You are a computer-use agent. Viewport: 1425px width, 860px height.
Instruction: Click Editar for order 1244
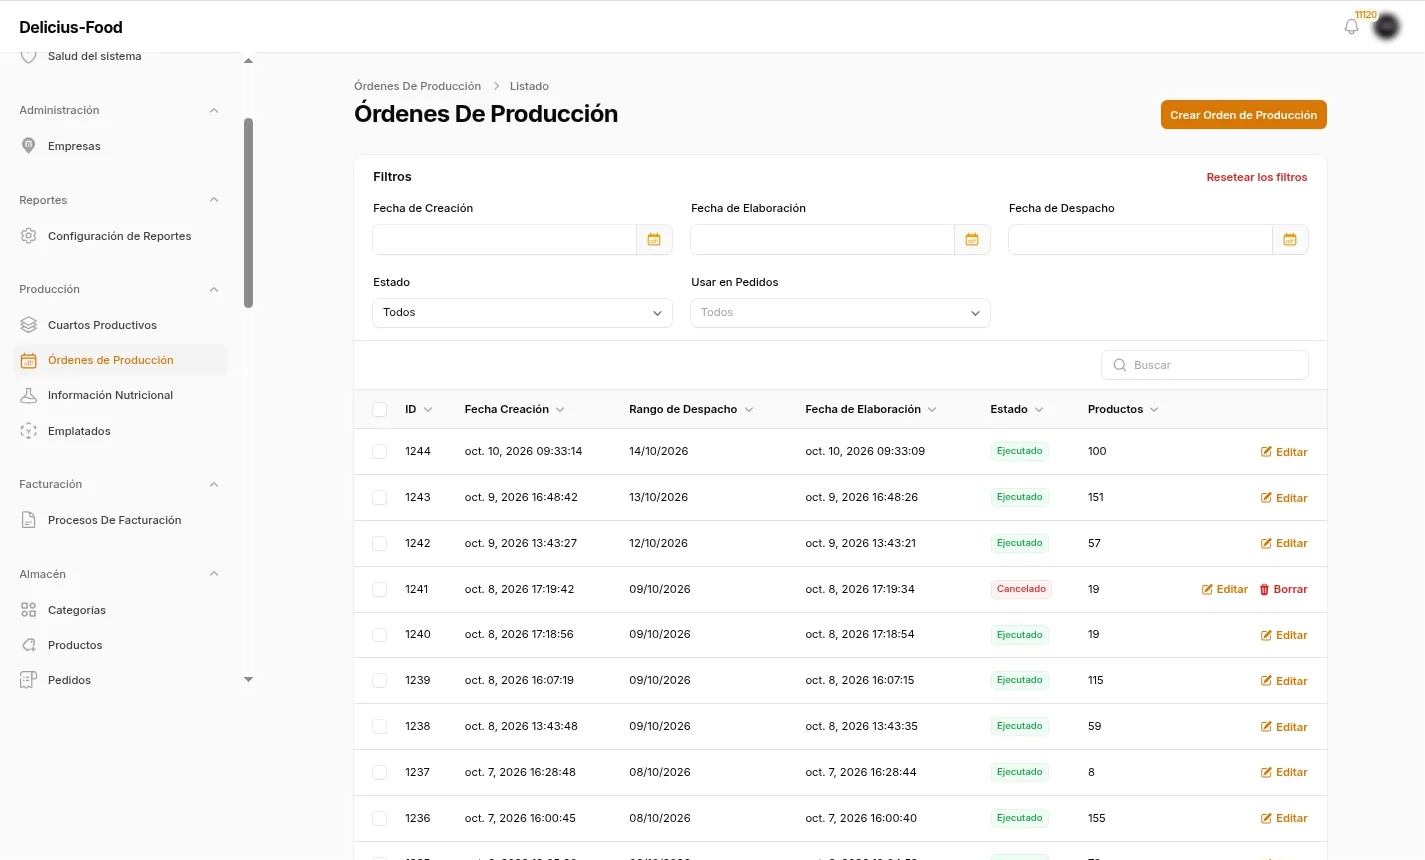(1284, 452)
